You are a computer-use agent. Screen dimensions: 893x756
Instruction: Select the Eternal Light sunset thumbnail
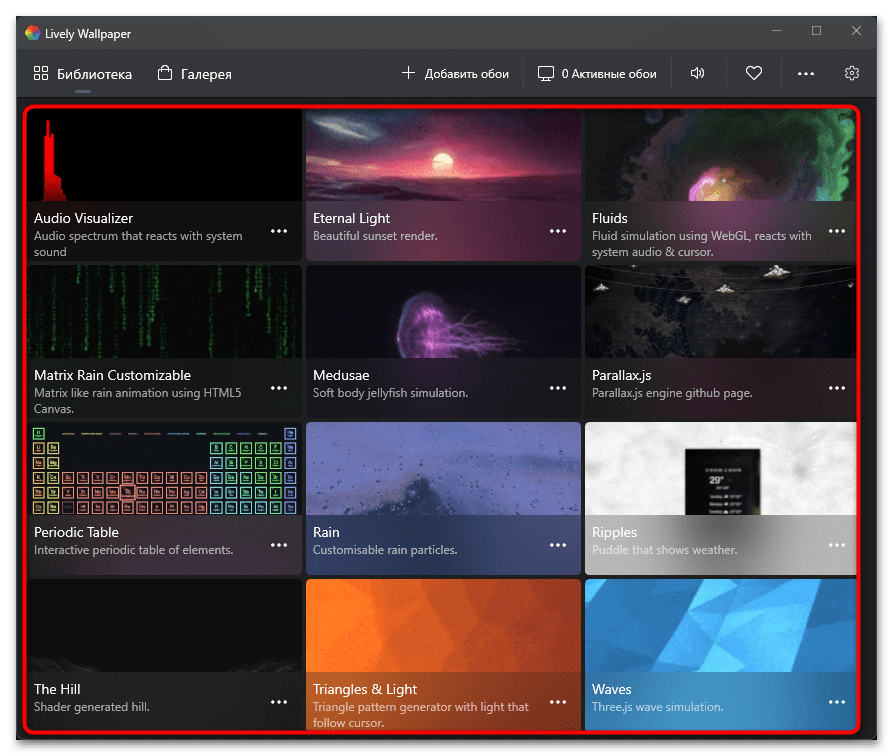[443, 155]
